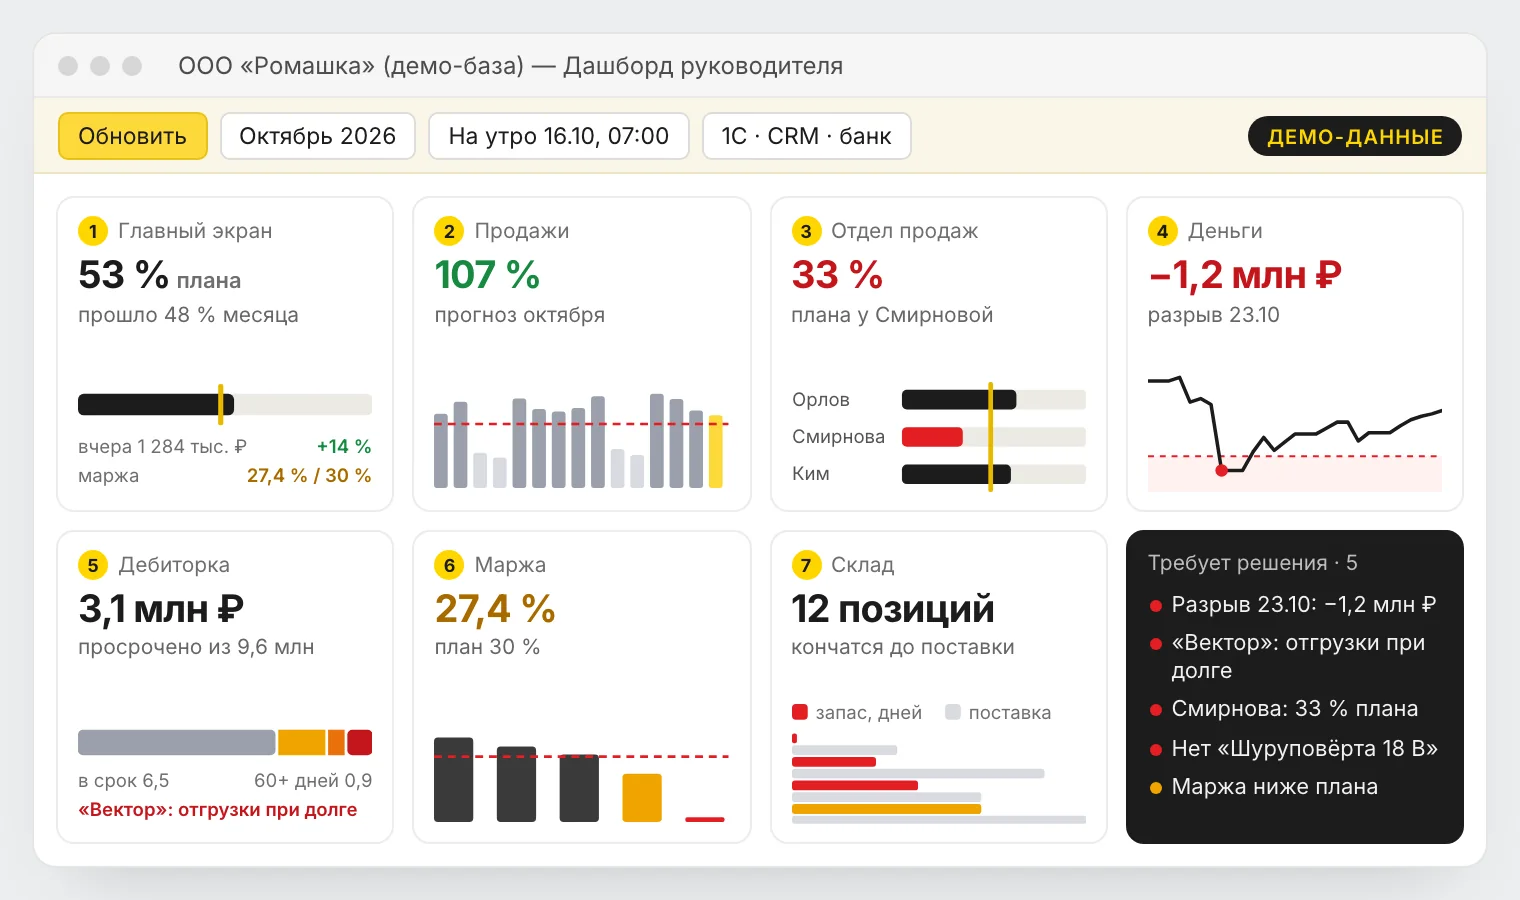This screenshot has width=1520, height=900.
Task: Click the orange bar in the Маржа chart
Action: pos(642,798)
